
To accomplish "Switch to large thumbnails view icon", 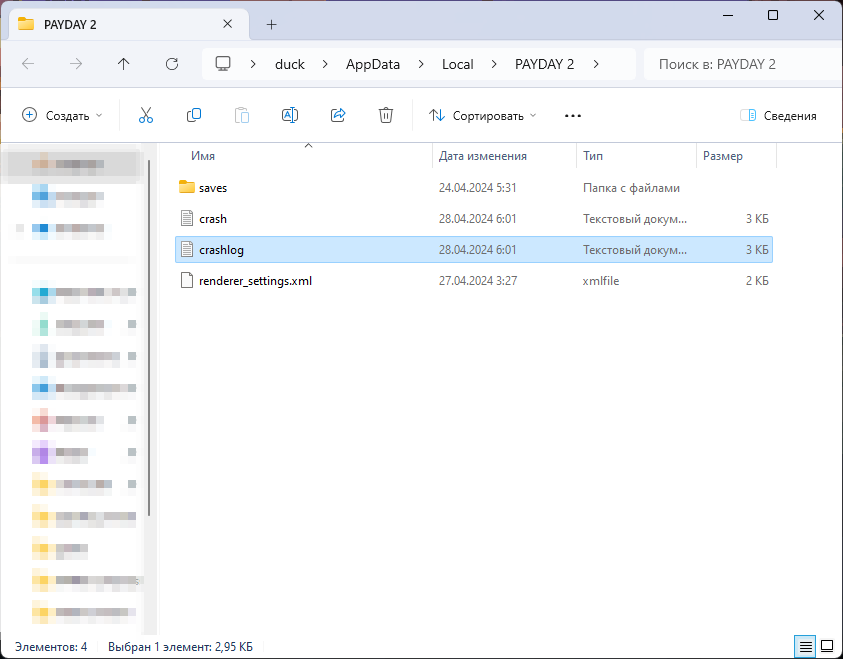I will pos(827,646).
